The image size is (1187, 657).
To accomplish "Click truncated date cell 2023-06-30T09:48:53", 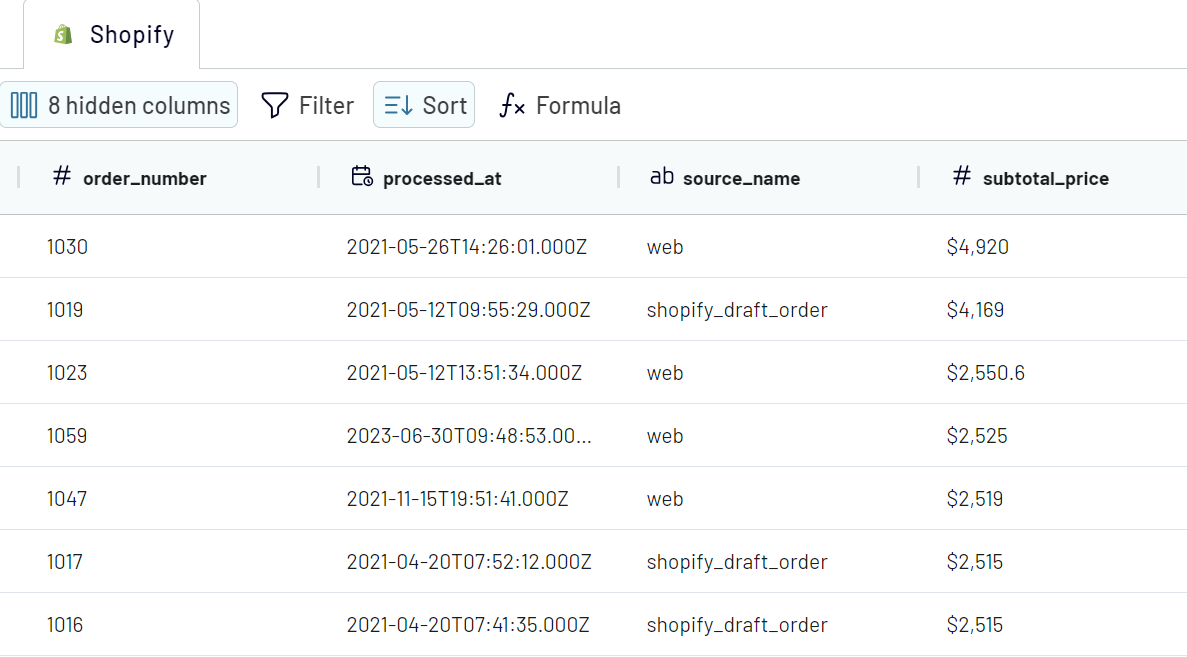I will 469,435.
